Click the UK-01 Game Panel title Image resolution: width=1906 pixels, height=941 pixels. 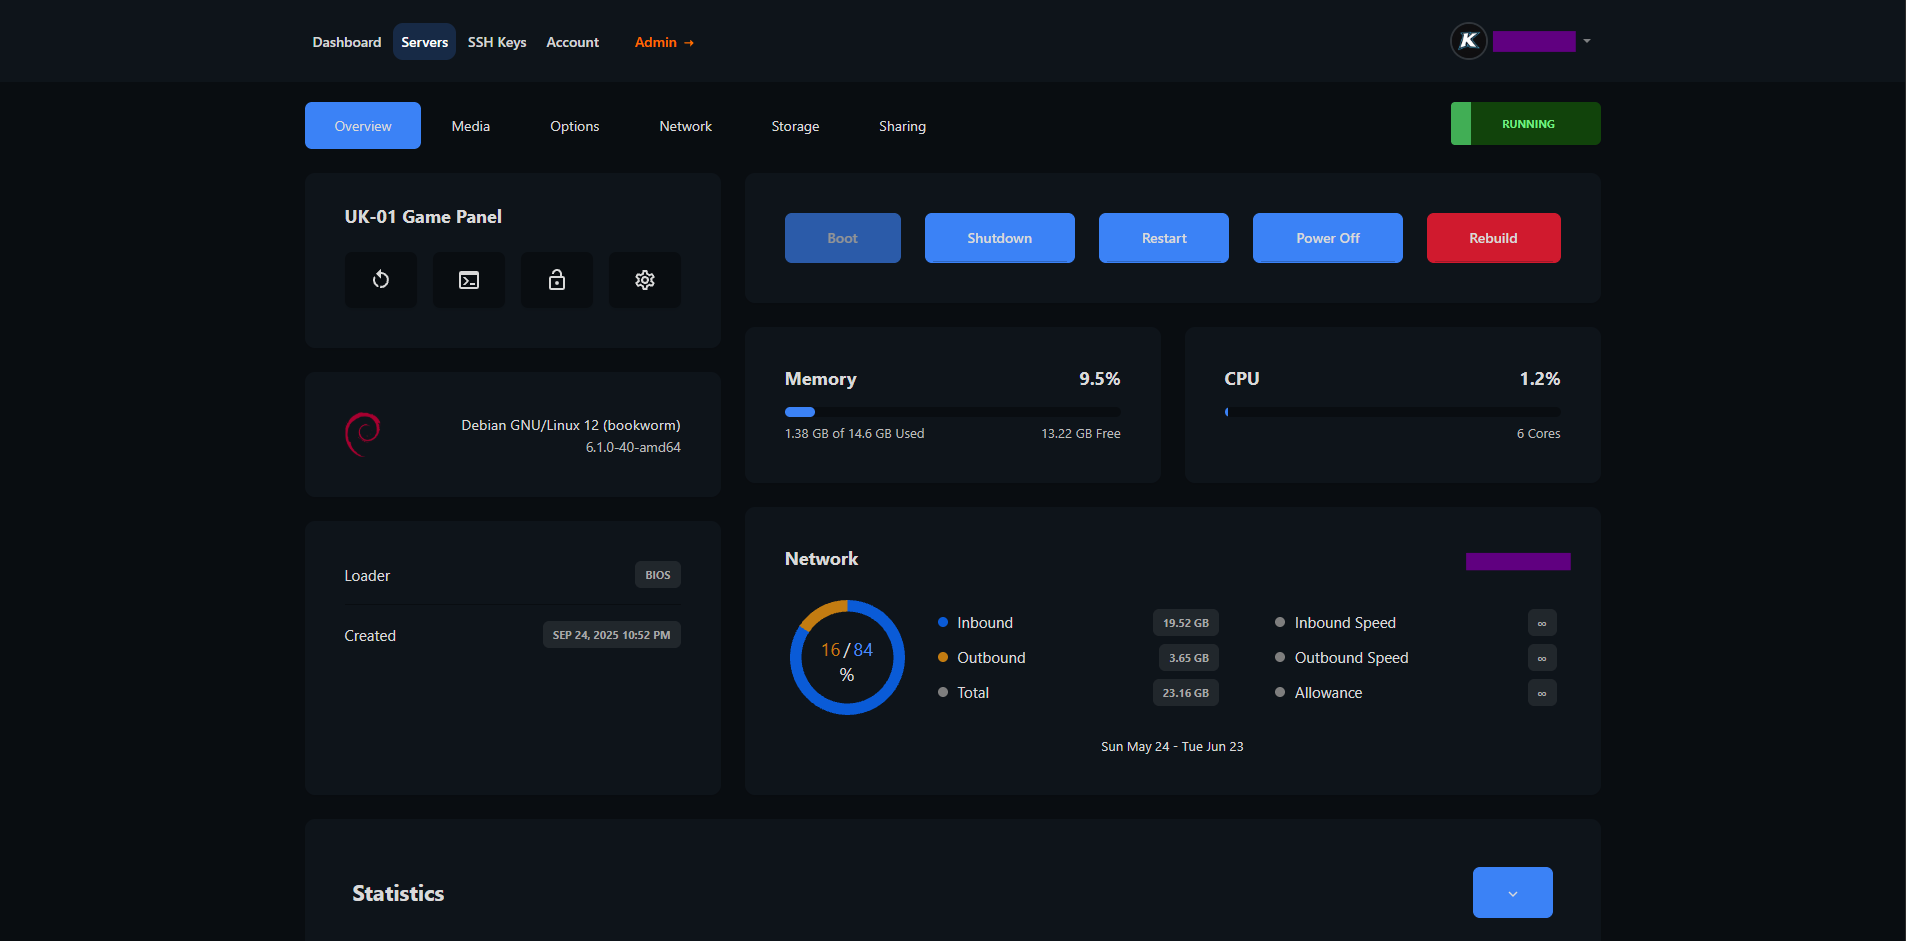point(423,217)
